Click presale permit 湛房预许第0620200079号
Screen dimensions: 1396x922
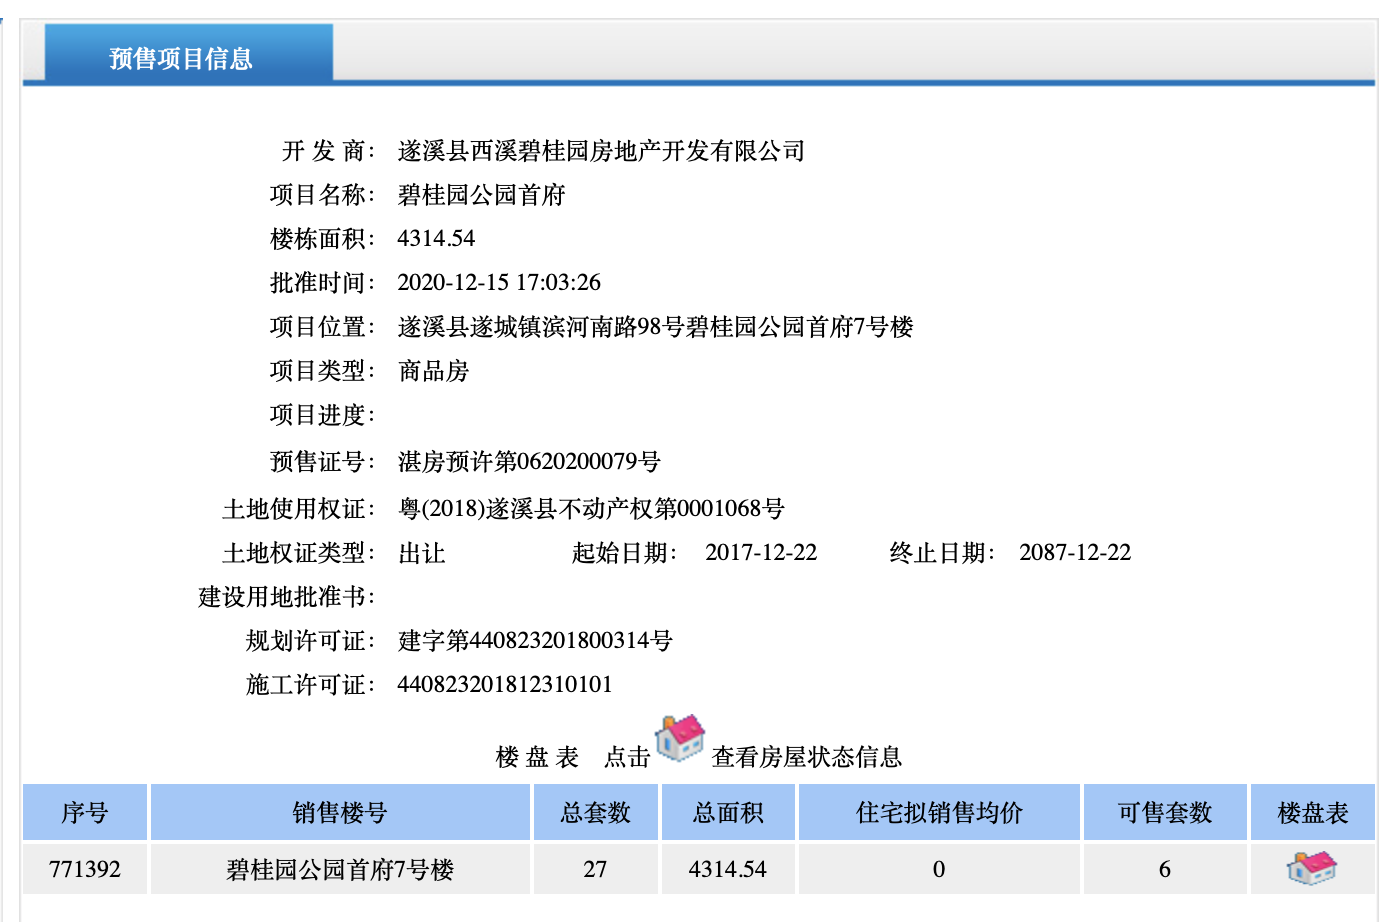529,461
